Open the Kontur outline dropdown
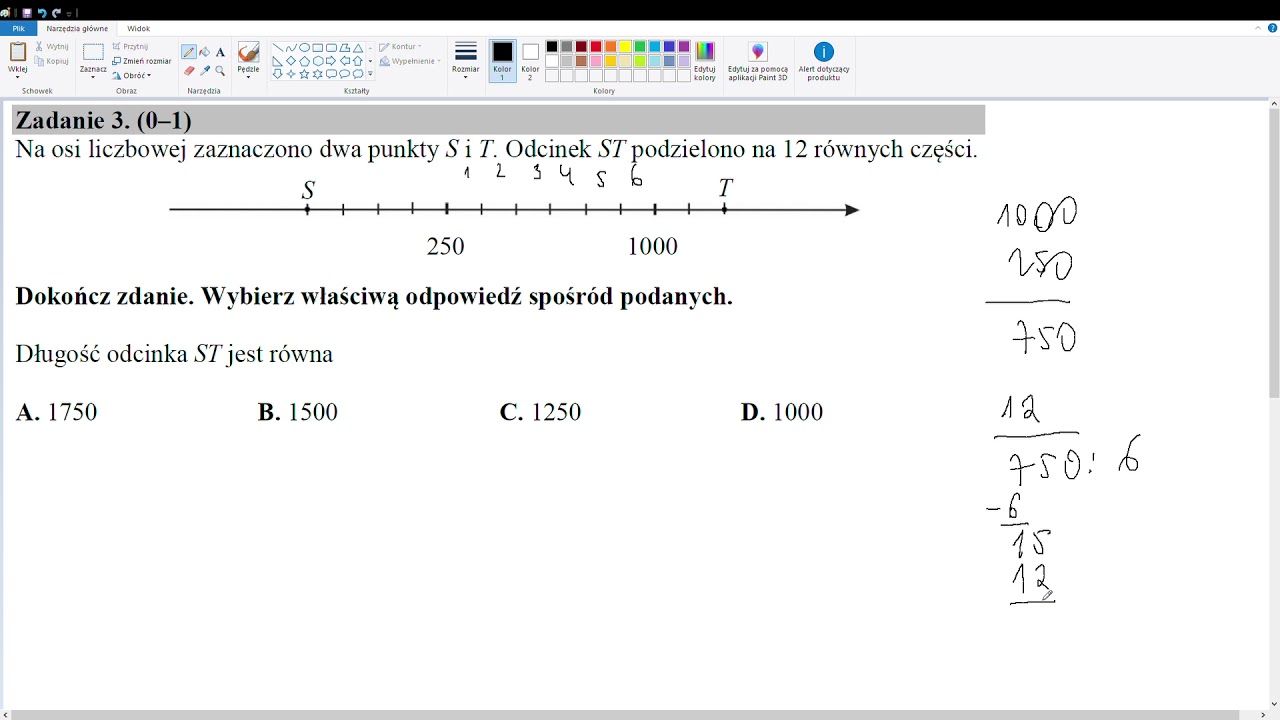Screen dimensions: 1280x720 [400, 47]
